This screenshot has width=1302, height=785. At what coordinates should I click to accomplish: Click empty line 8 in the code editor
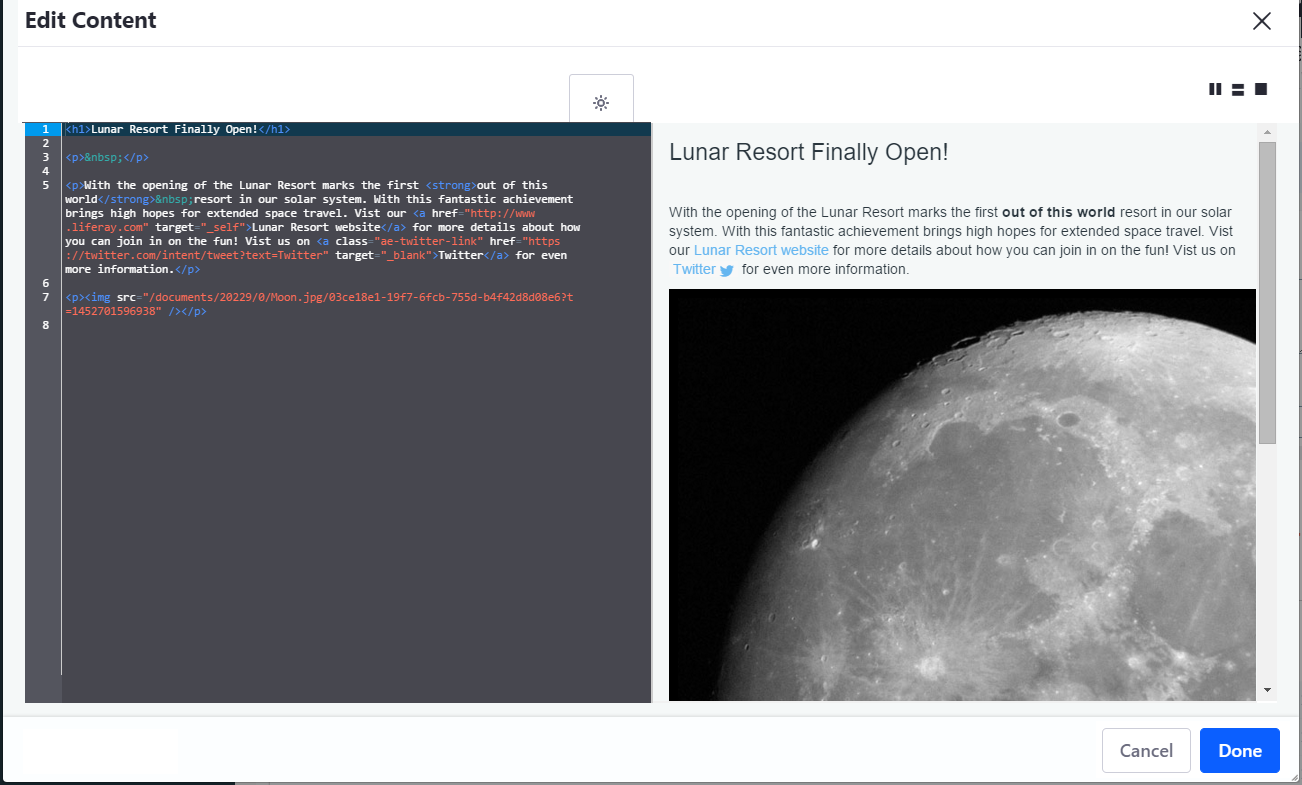pyautogui.click(x=355, y=325)
